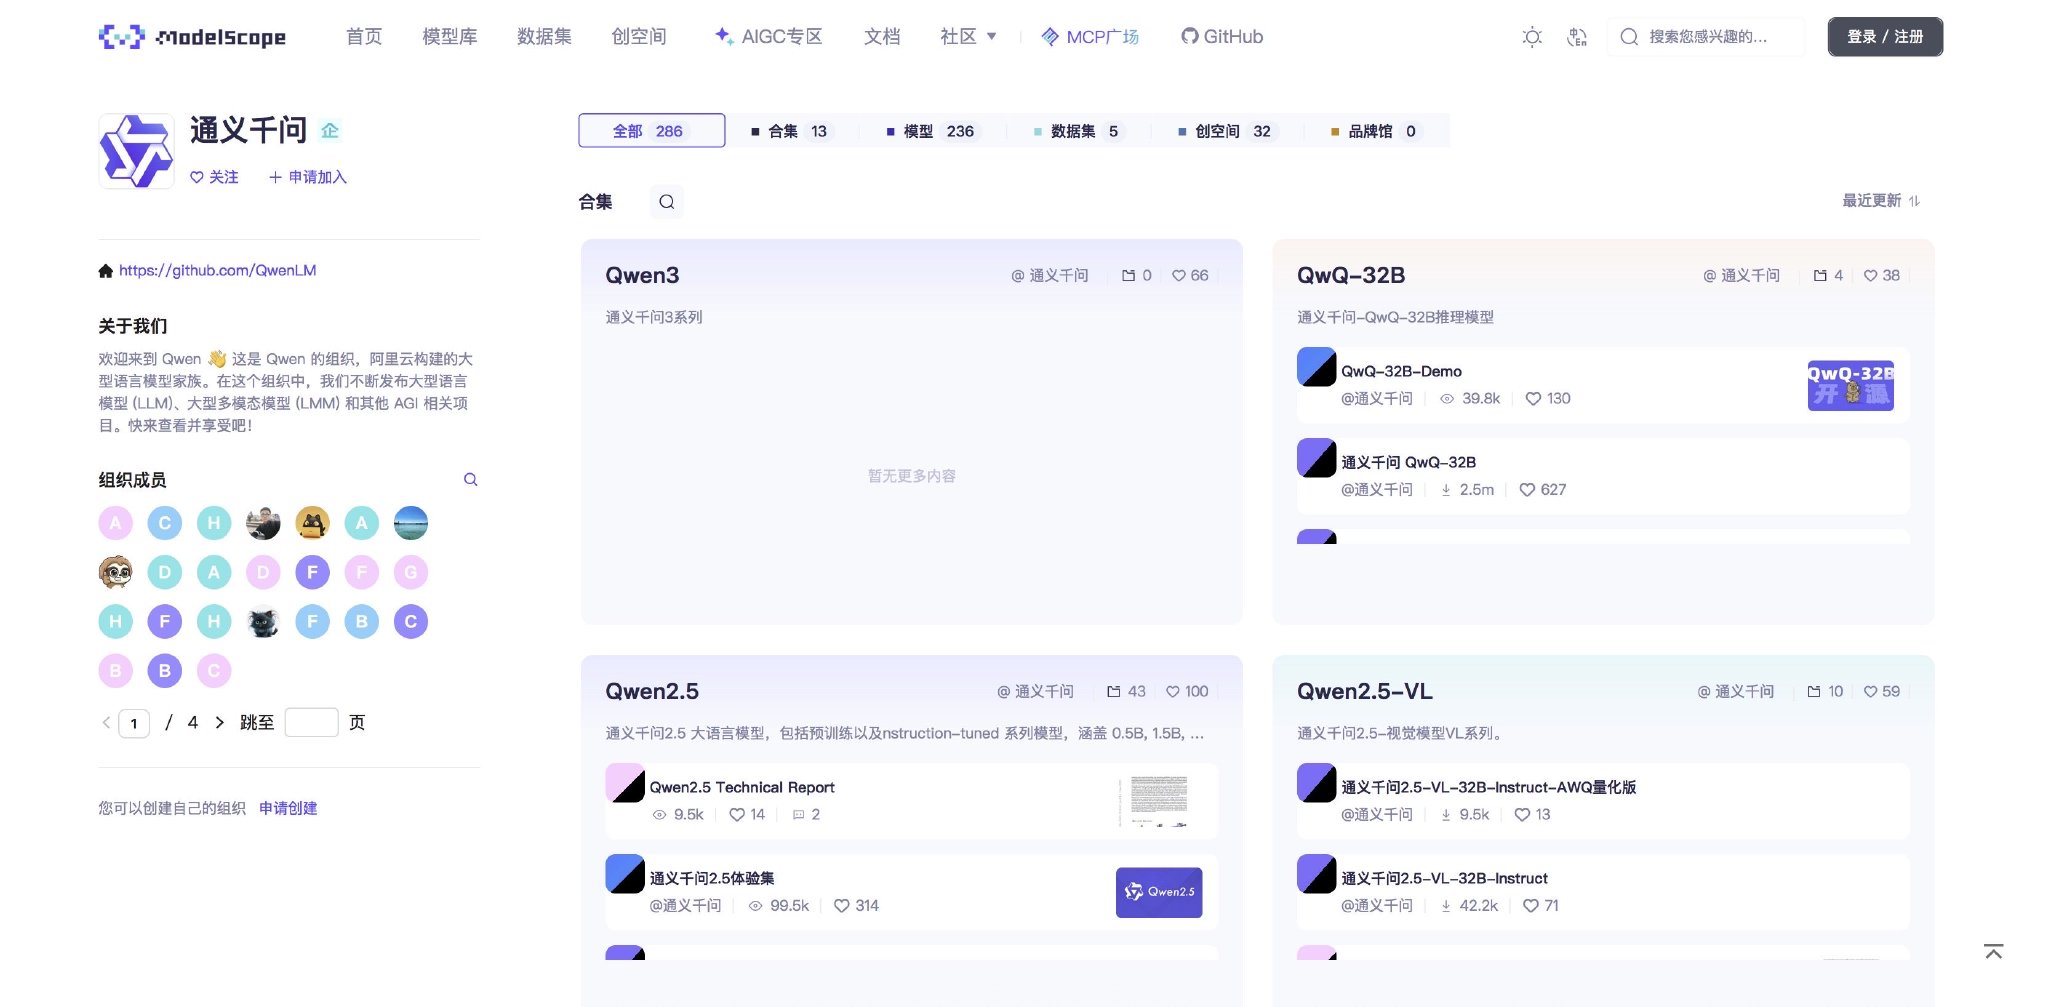The image size is (2048, 1007).
Task: Sort by 最近更新 dropdown
Action: tap(1881, 201)
